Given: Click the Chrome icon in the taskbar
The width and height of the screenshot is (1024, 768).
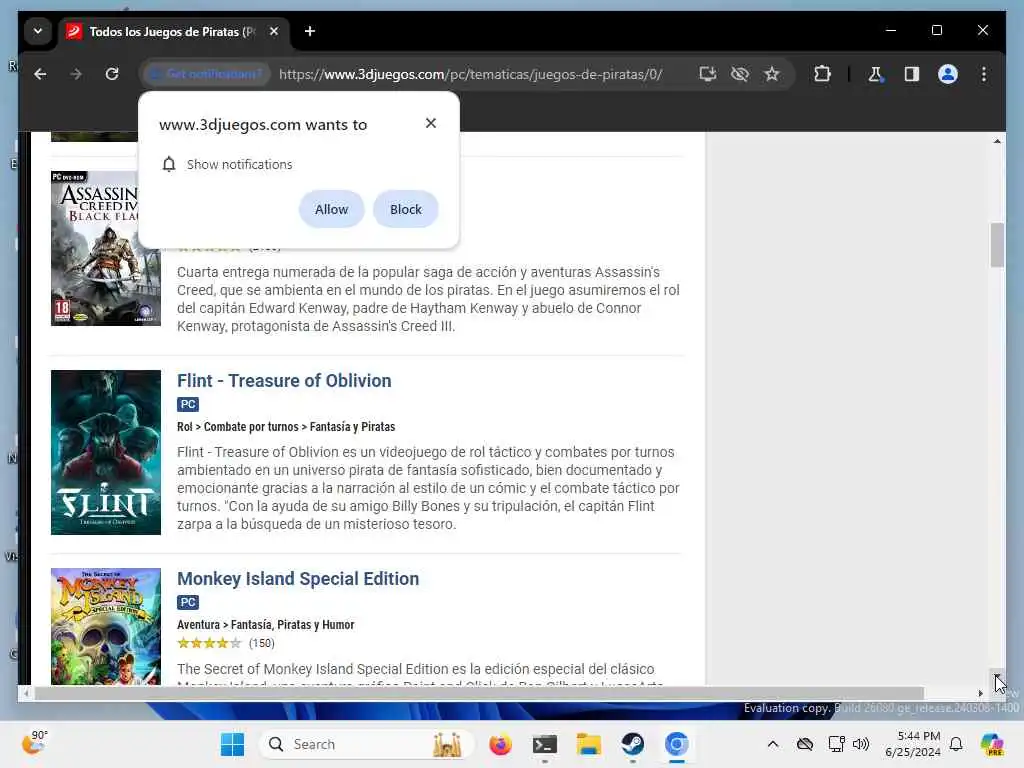Looking at the screenshot, I should point(677,744).
